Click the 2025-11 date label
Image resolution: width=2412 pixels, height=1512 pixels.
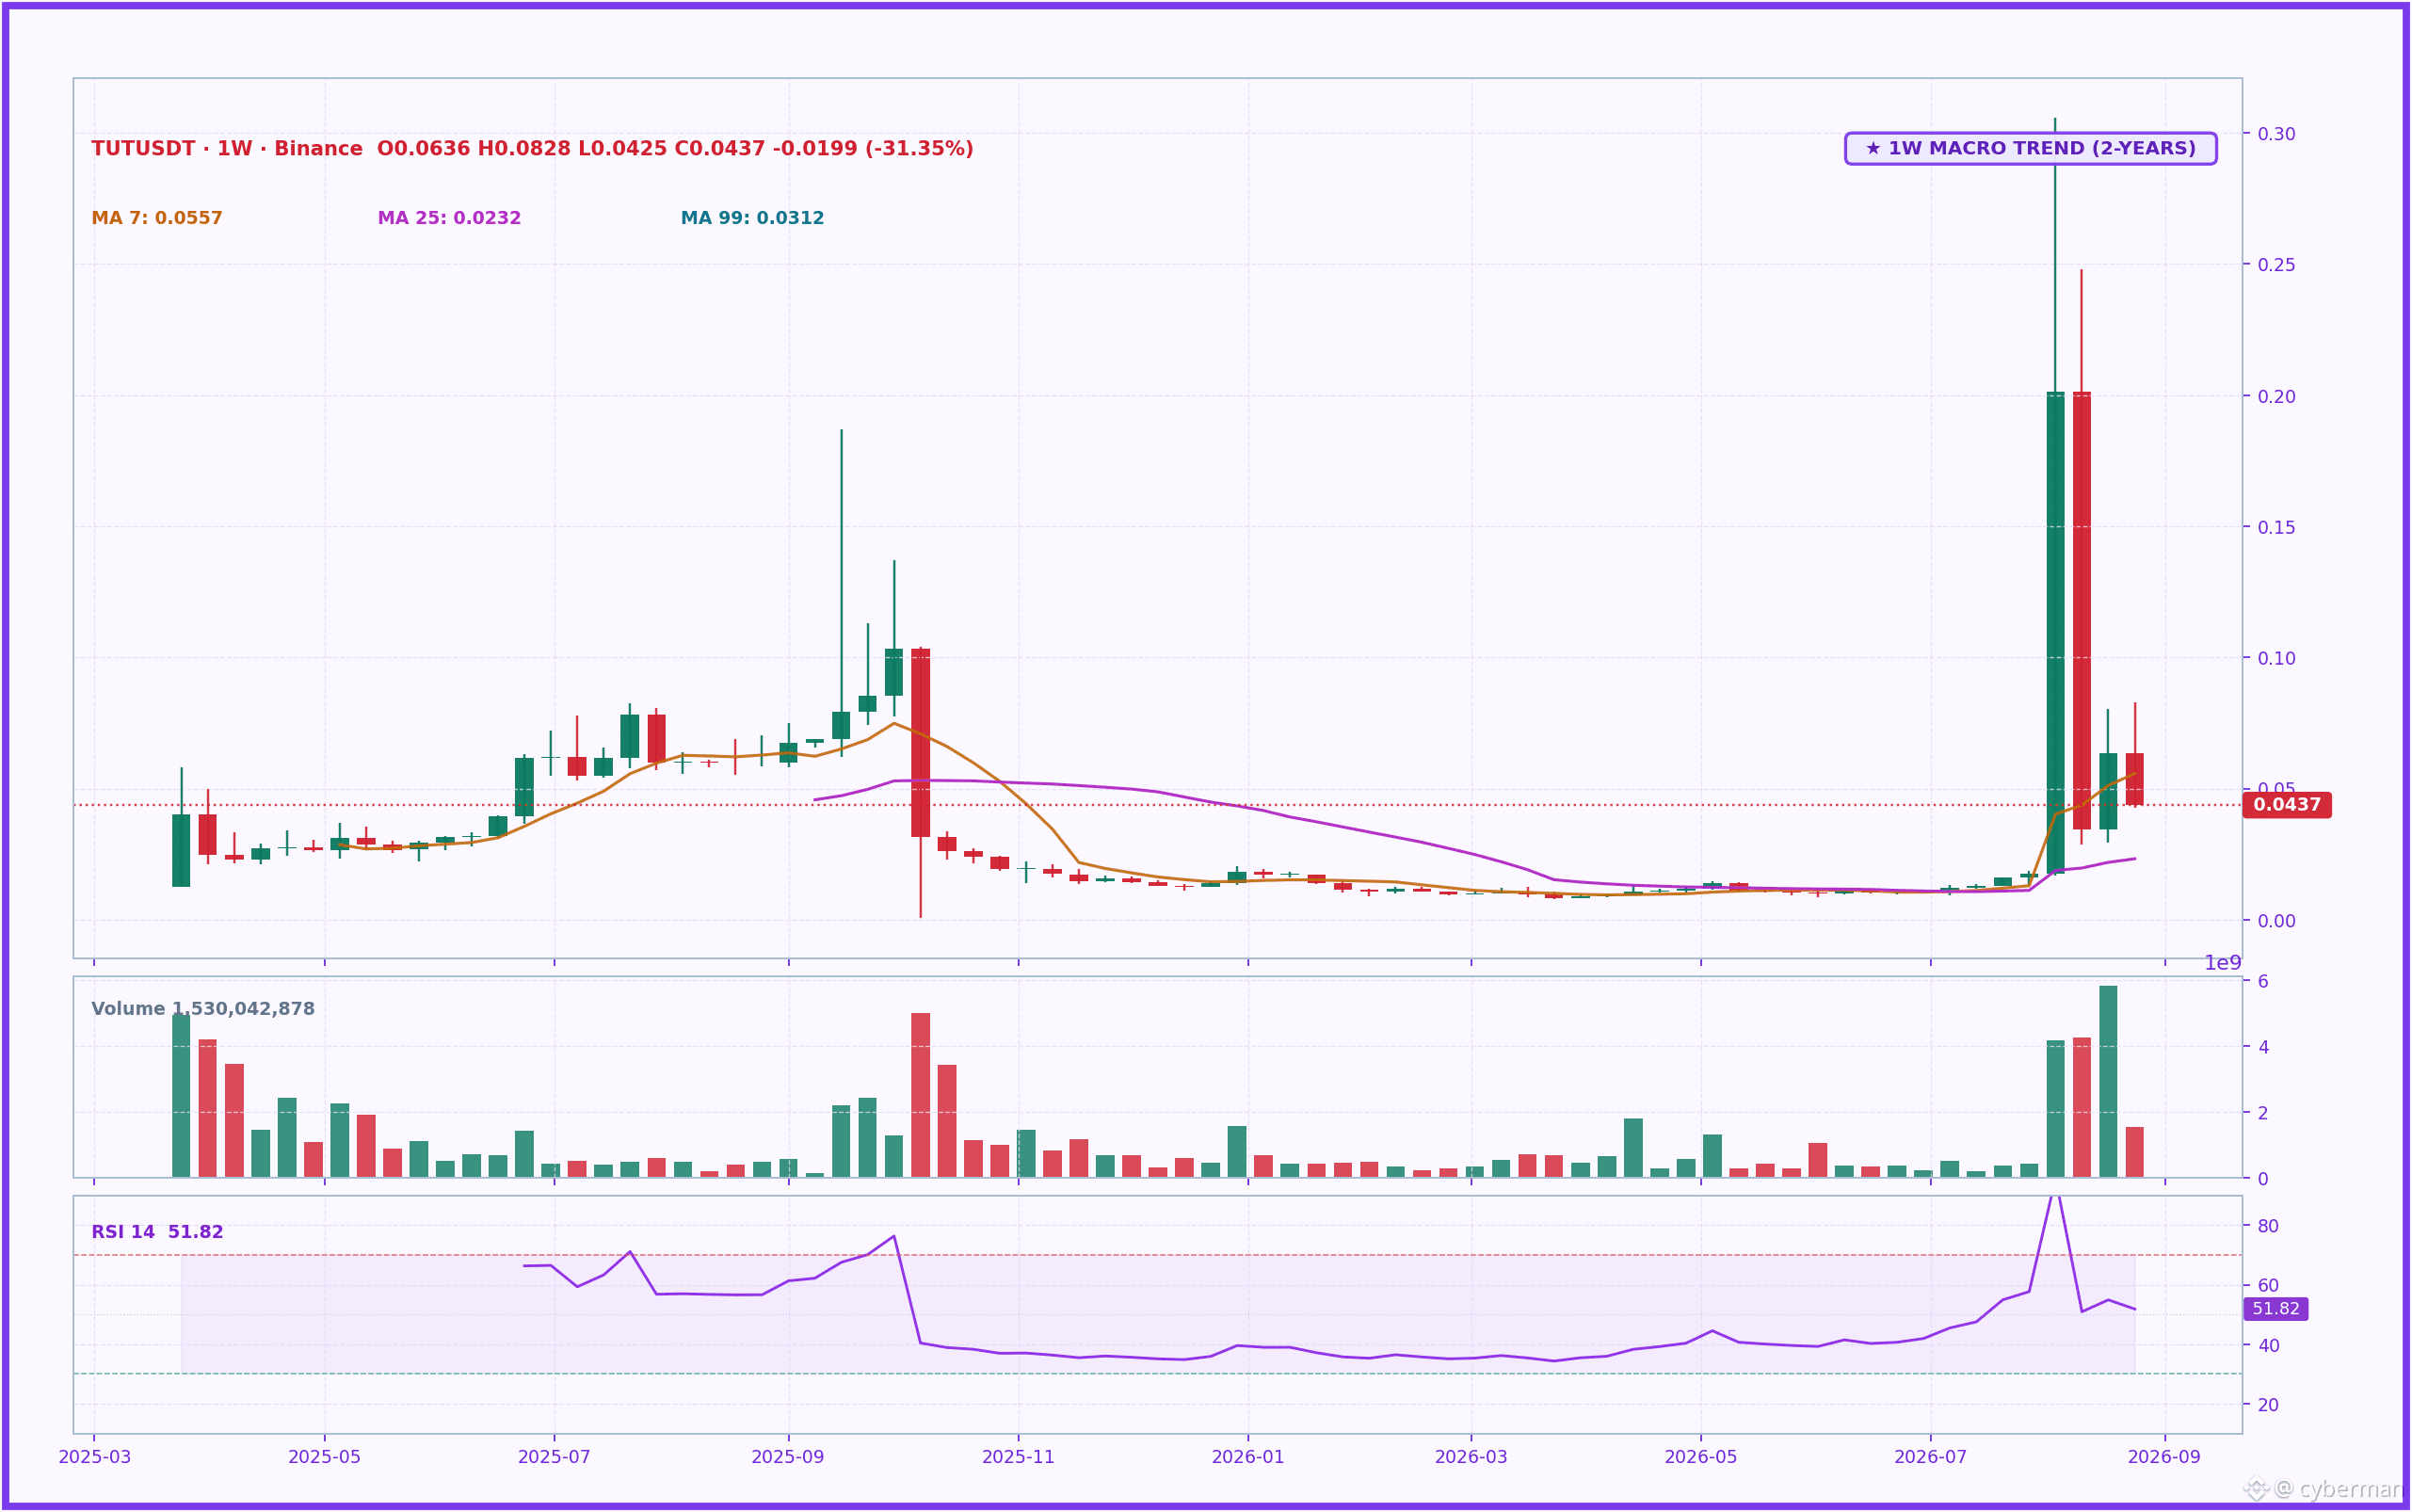tap(1018, 1457)
